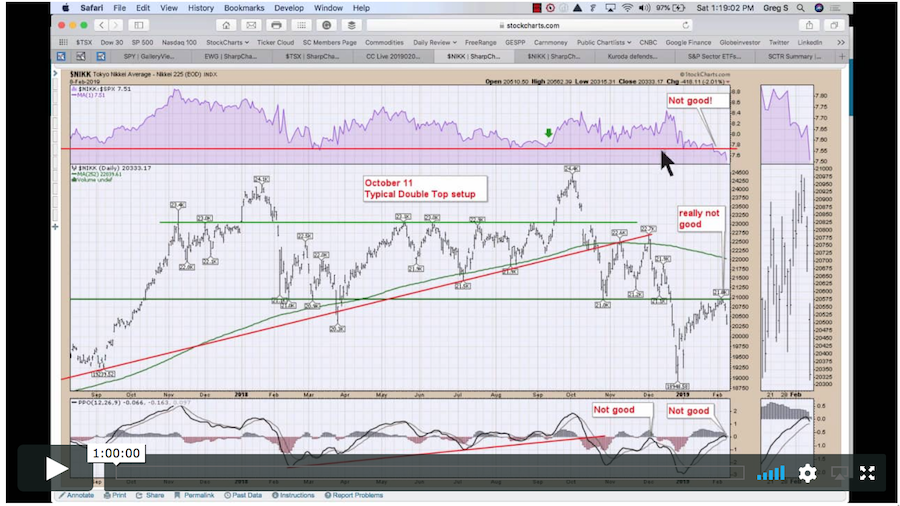Viewport: 900px width, 506px height.
Task: Switch to Kuroda defends tab
Action: [633, 56]
